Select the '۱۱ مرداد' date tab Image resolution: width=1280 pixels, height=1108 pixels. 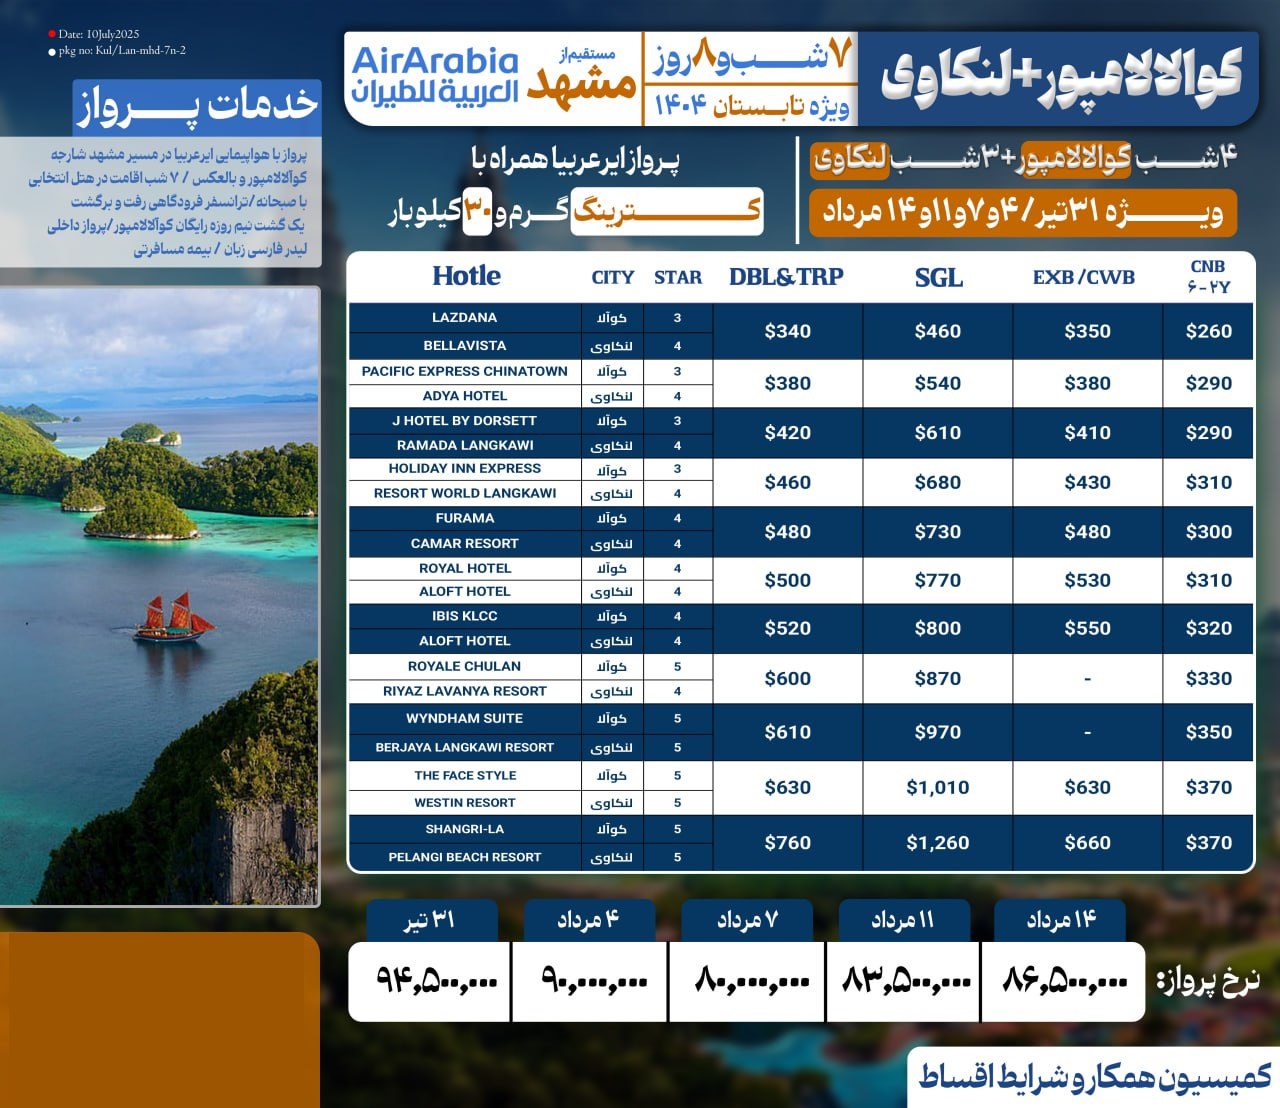coord(903,920)
